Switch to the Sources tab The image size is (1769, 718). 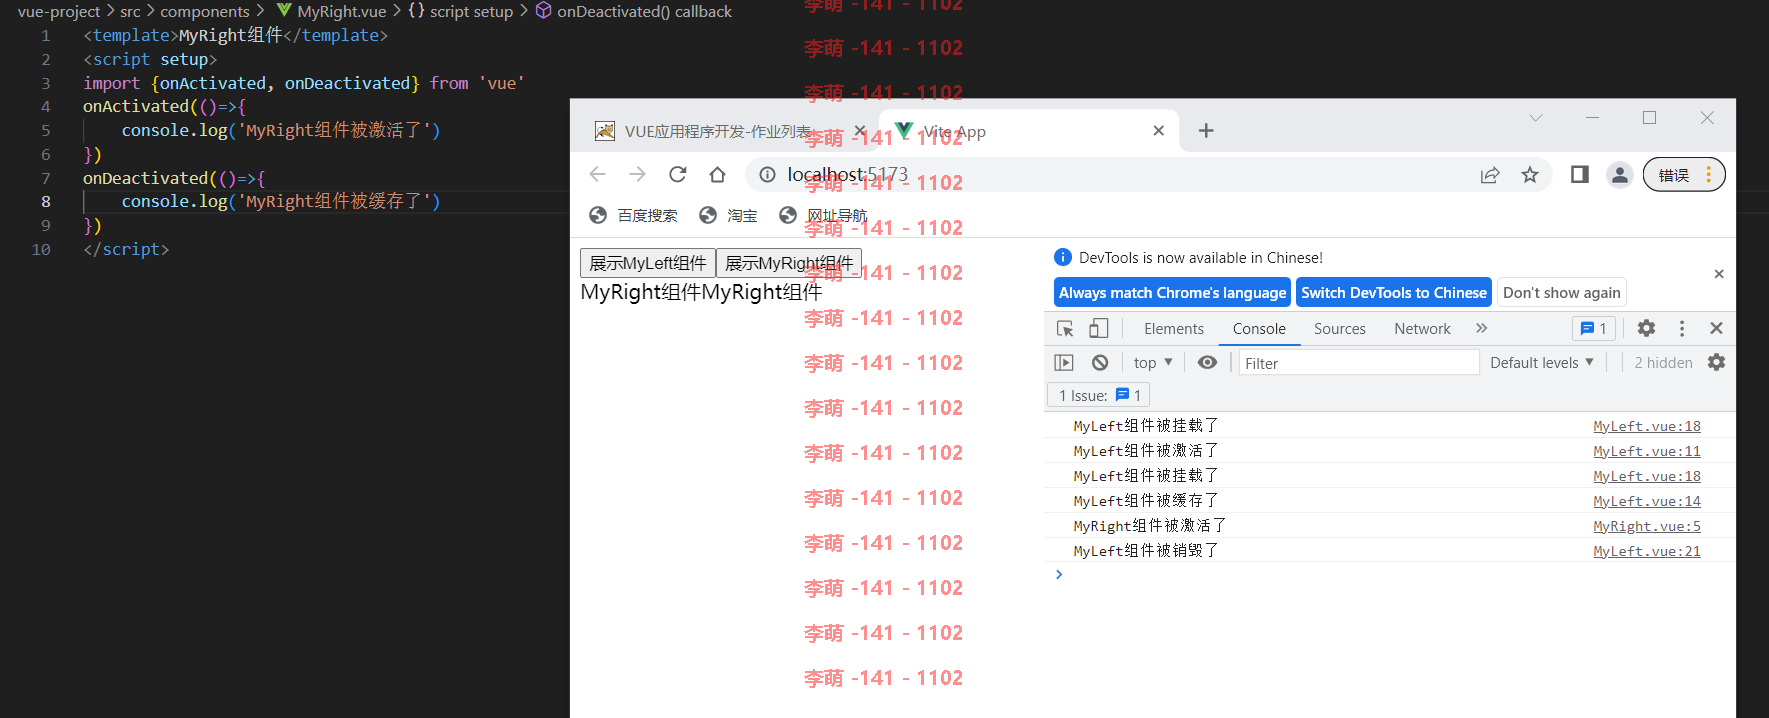coord(1340,328)
